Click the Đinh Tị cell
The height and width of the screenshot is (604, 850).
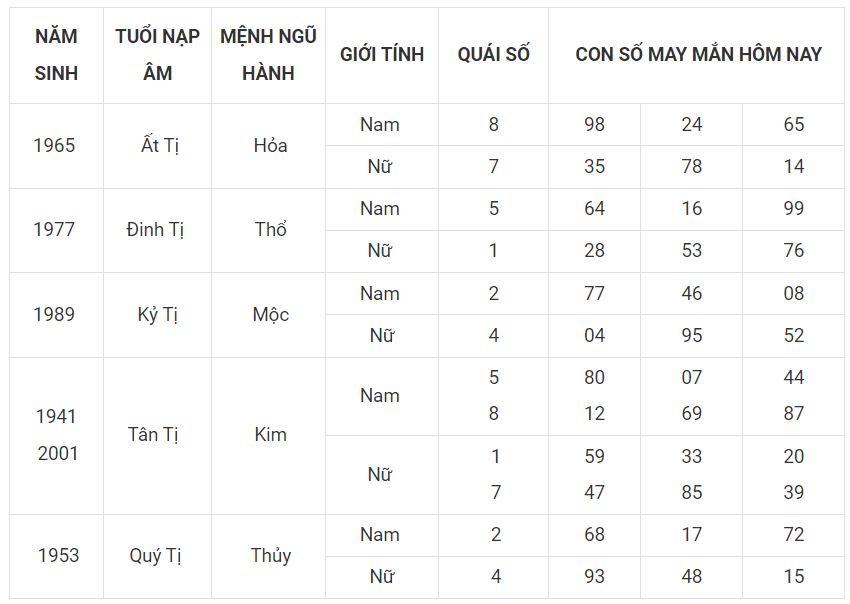click(155, 230)
